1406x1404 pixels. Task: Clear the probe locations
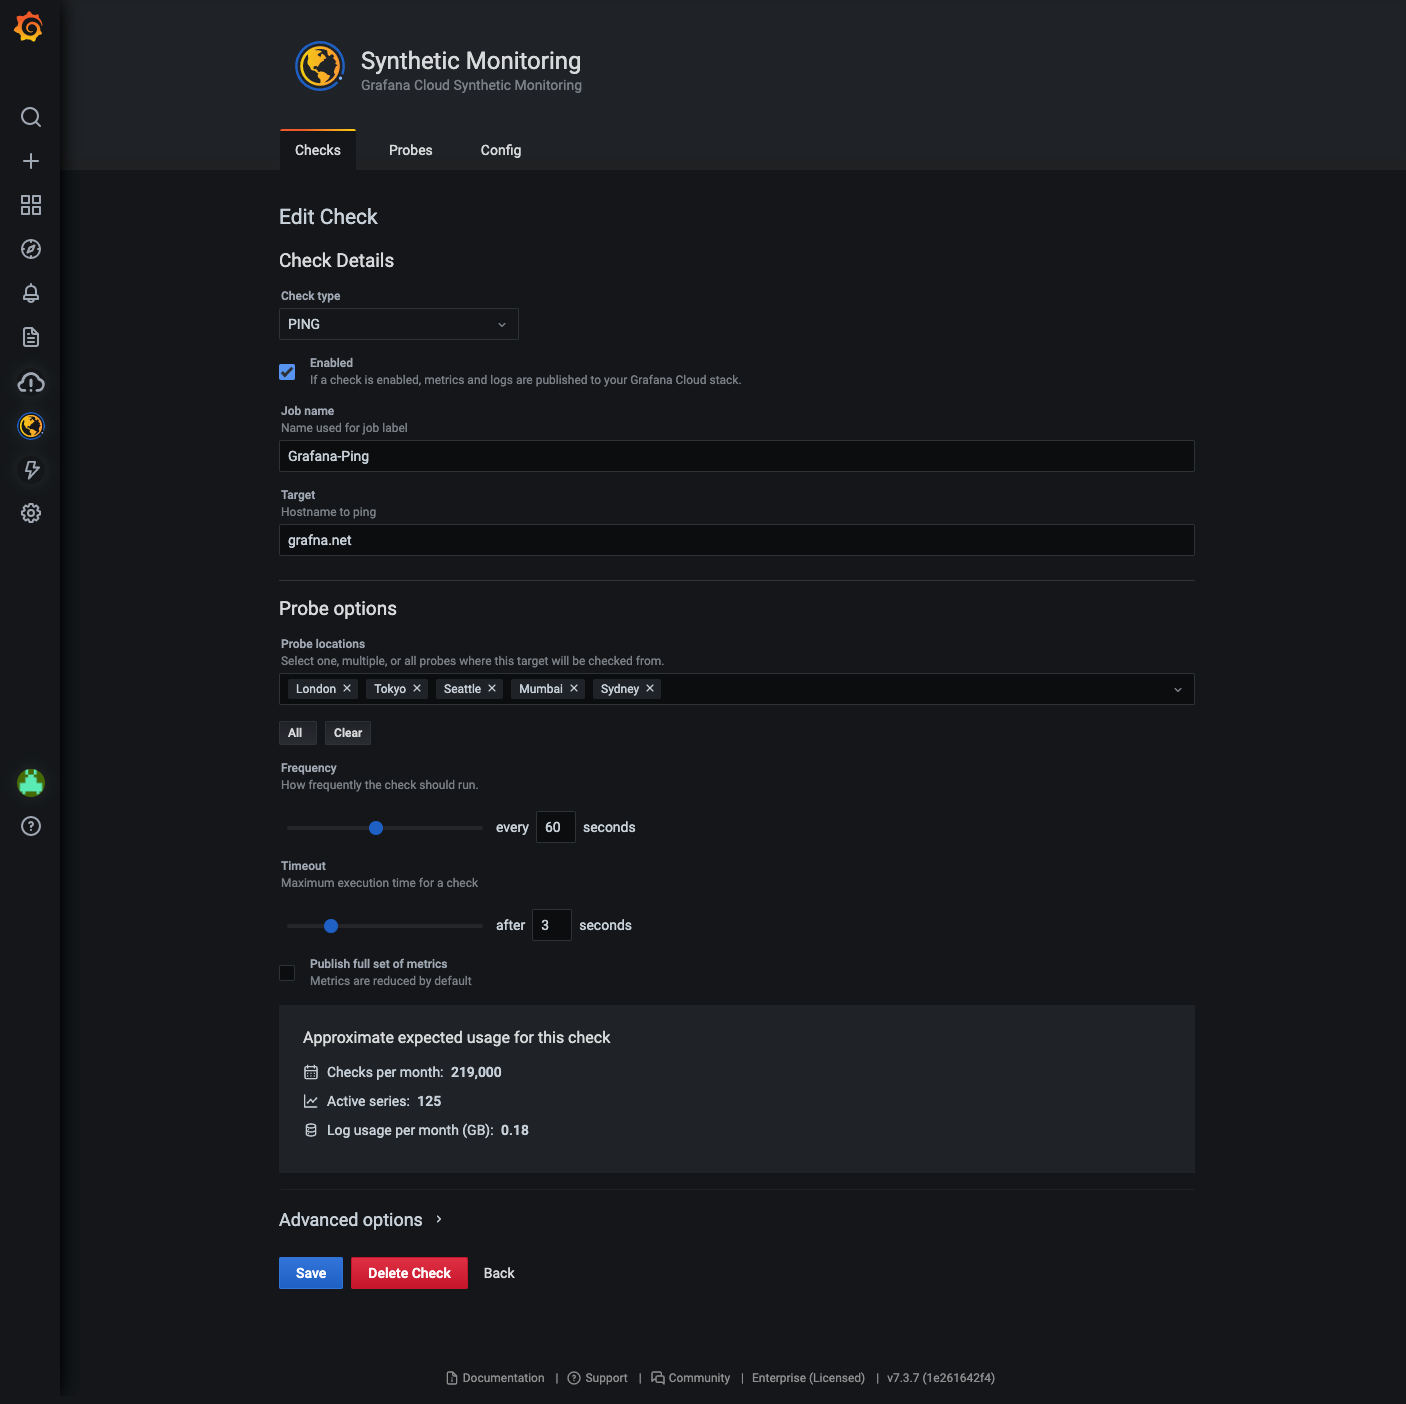click(348, 733)
